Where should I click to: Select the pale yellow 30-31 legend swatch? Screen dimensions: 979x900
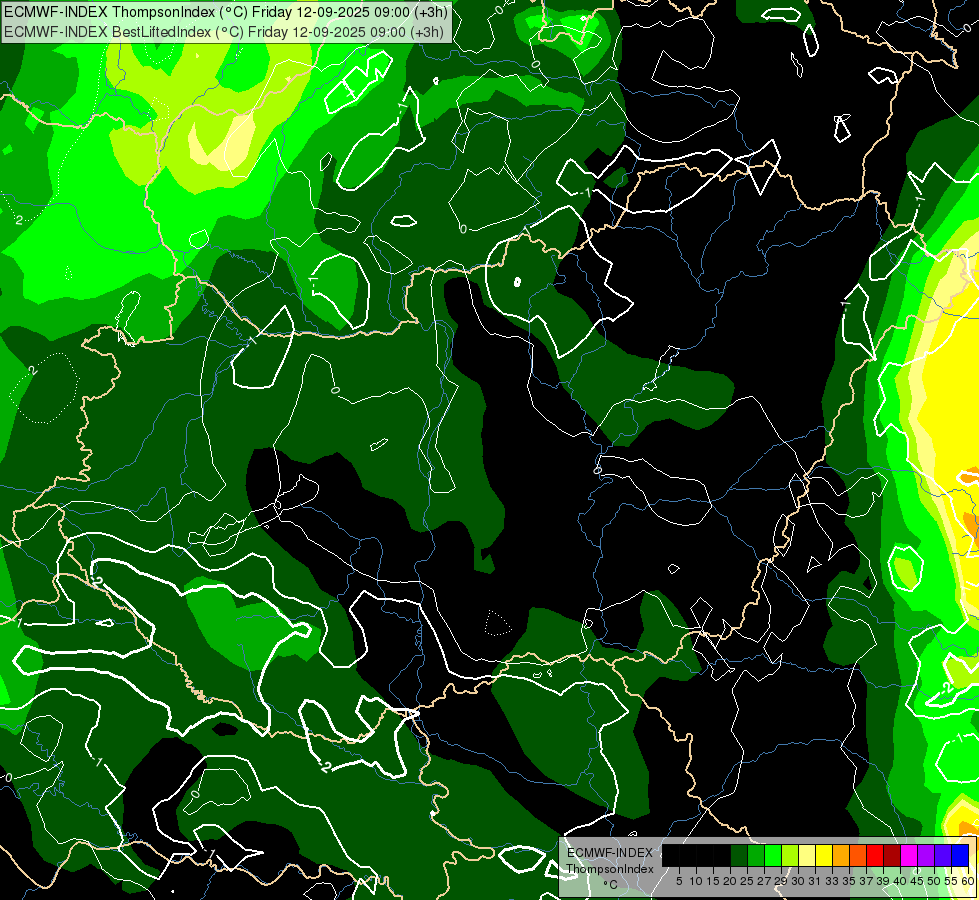[807, 856]
